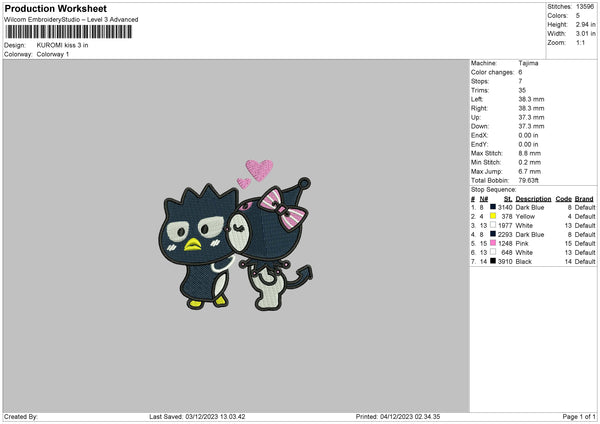This screenshot has width=600, height=424.
Task: Click the 'Last Saved: 03/12/2023 13.03.42' text
Action: [x=197, y=416]
